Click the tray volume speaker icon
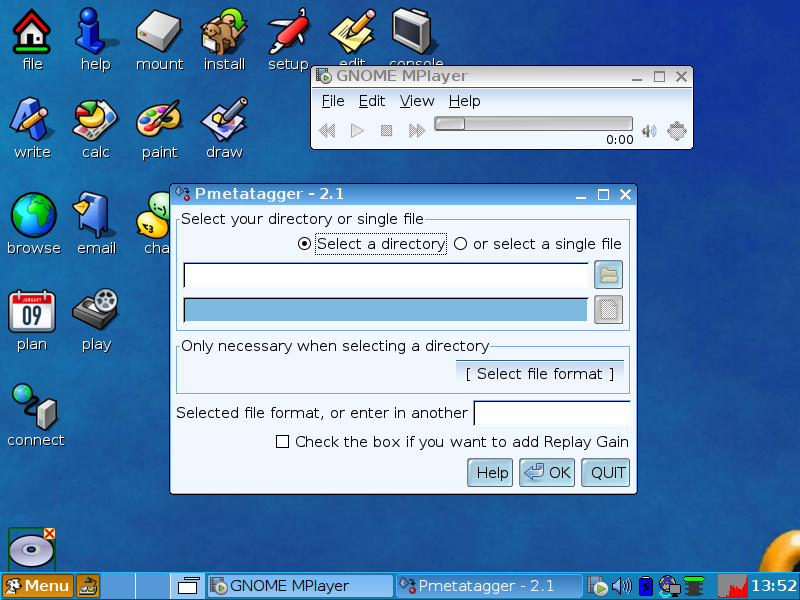 [621, 586]
